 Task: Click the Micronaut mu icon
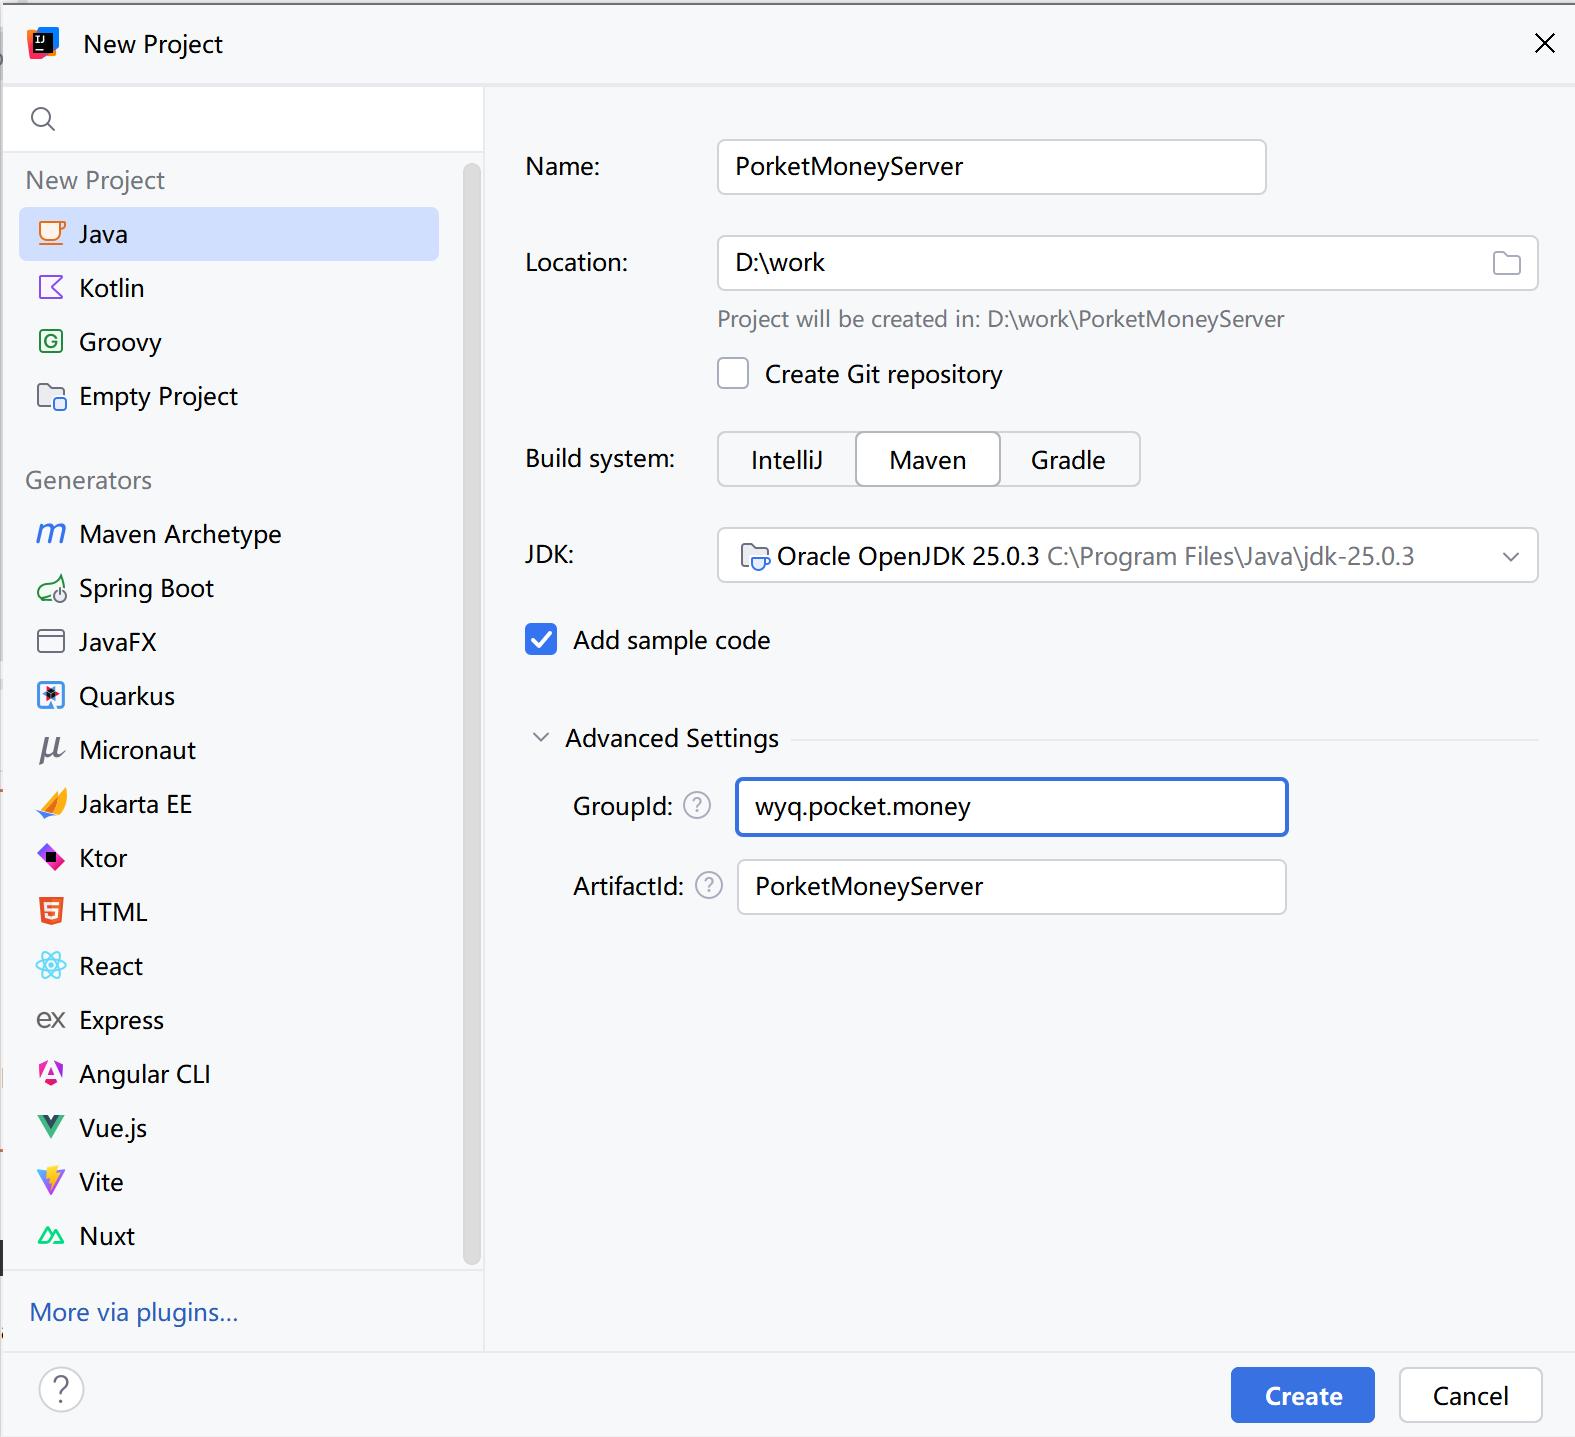coord(51,749)
